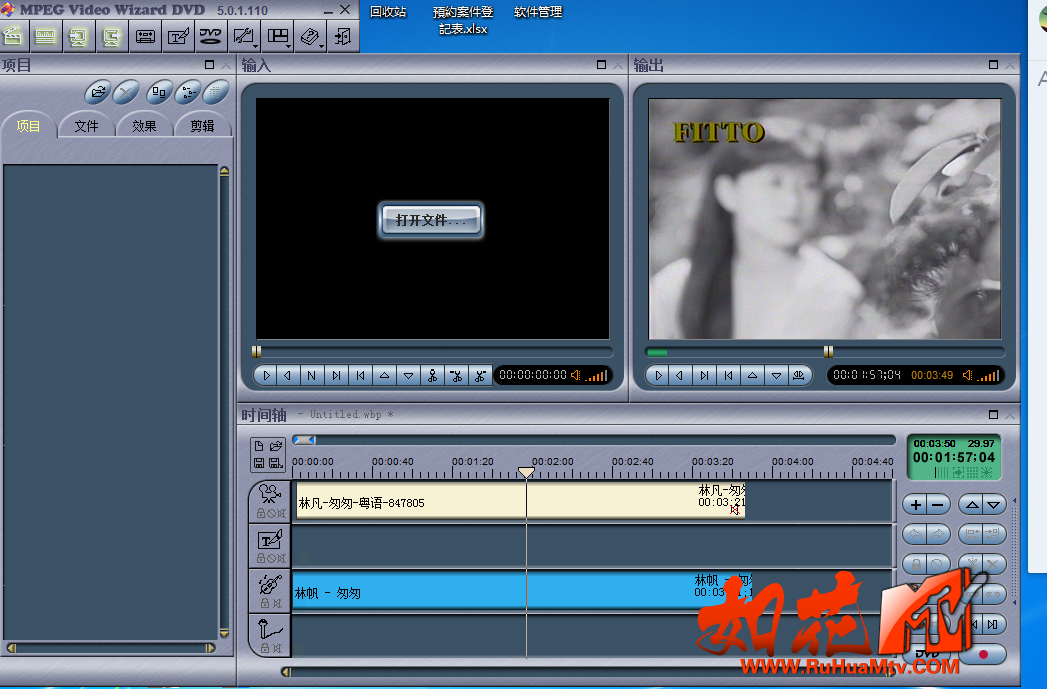Click the exit door toolbar icon
The image size is (1047, 689).
[343, 36]
